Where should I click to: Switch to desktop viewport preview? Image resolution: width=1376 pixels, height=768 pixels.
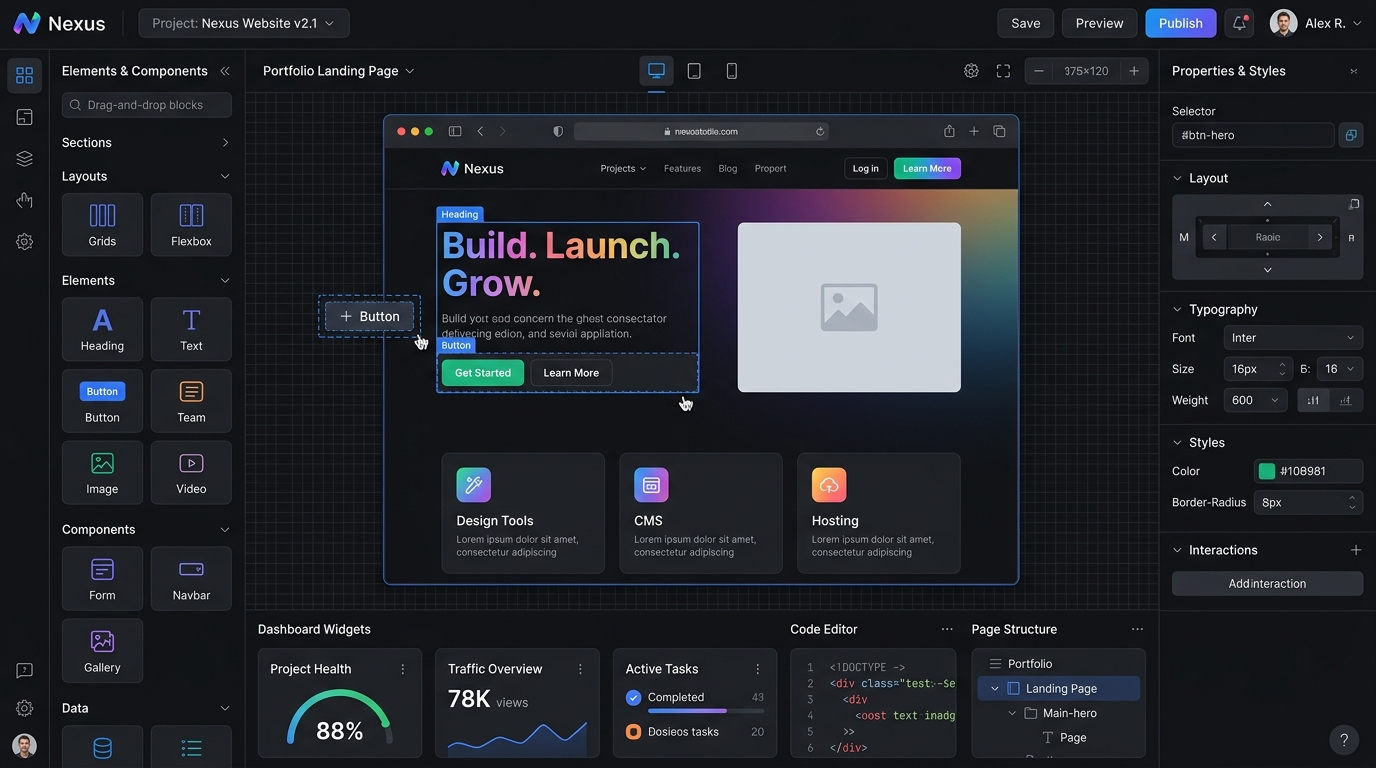coord(656,71)
